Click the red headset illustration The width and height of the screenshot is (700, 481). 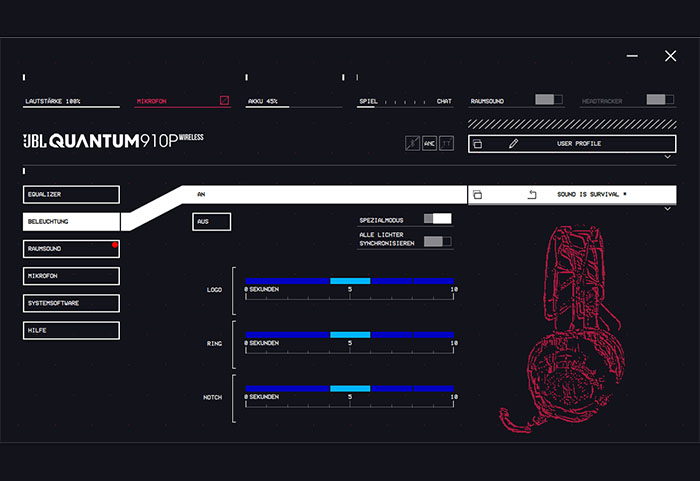pyautogui.click(x=562, y=329)
